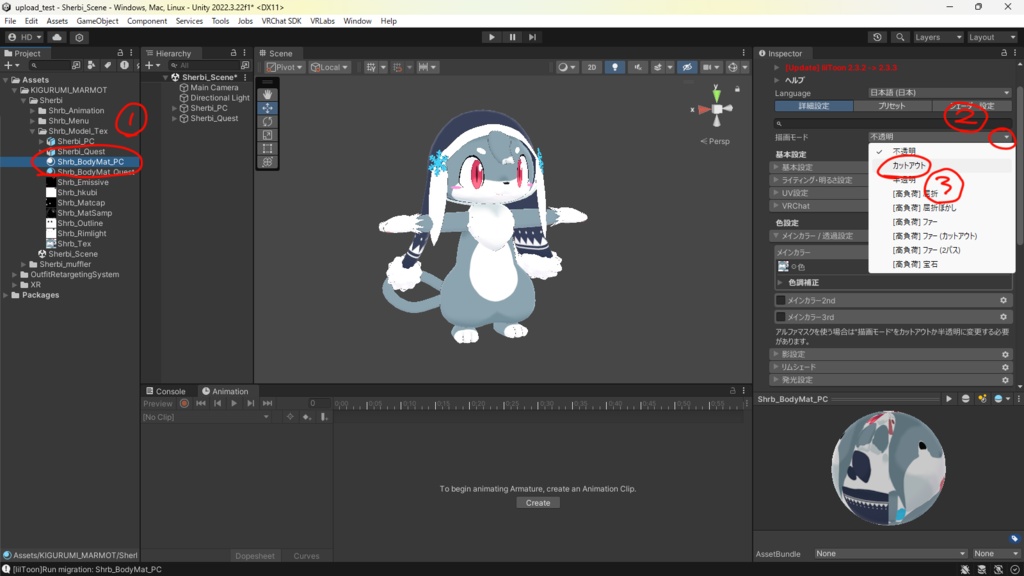Toggle scene lighting bulb
1024x576 pixels.
click(615, 67)
